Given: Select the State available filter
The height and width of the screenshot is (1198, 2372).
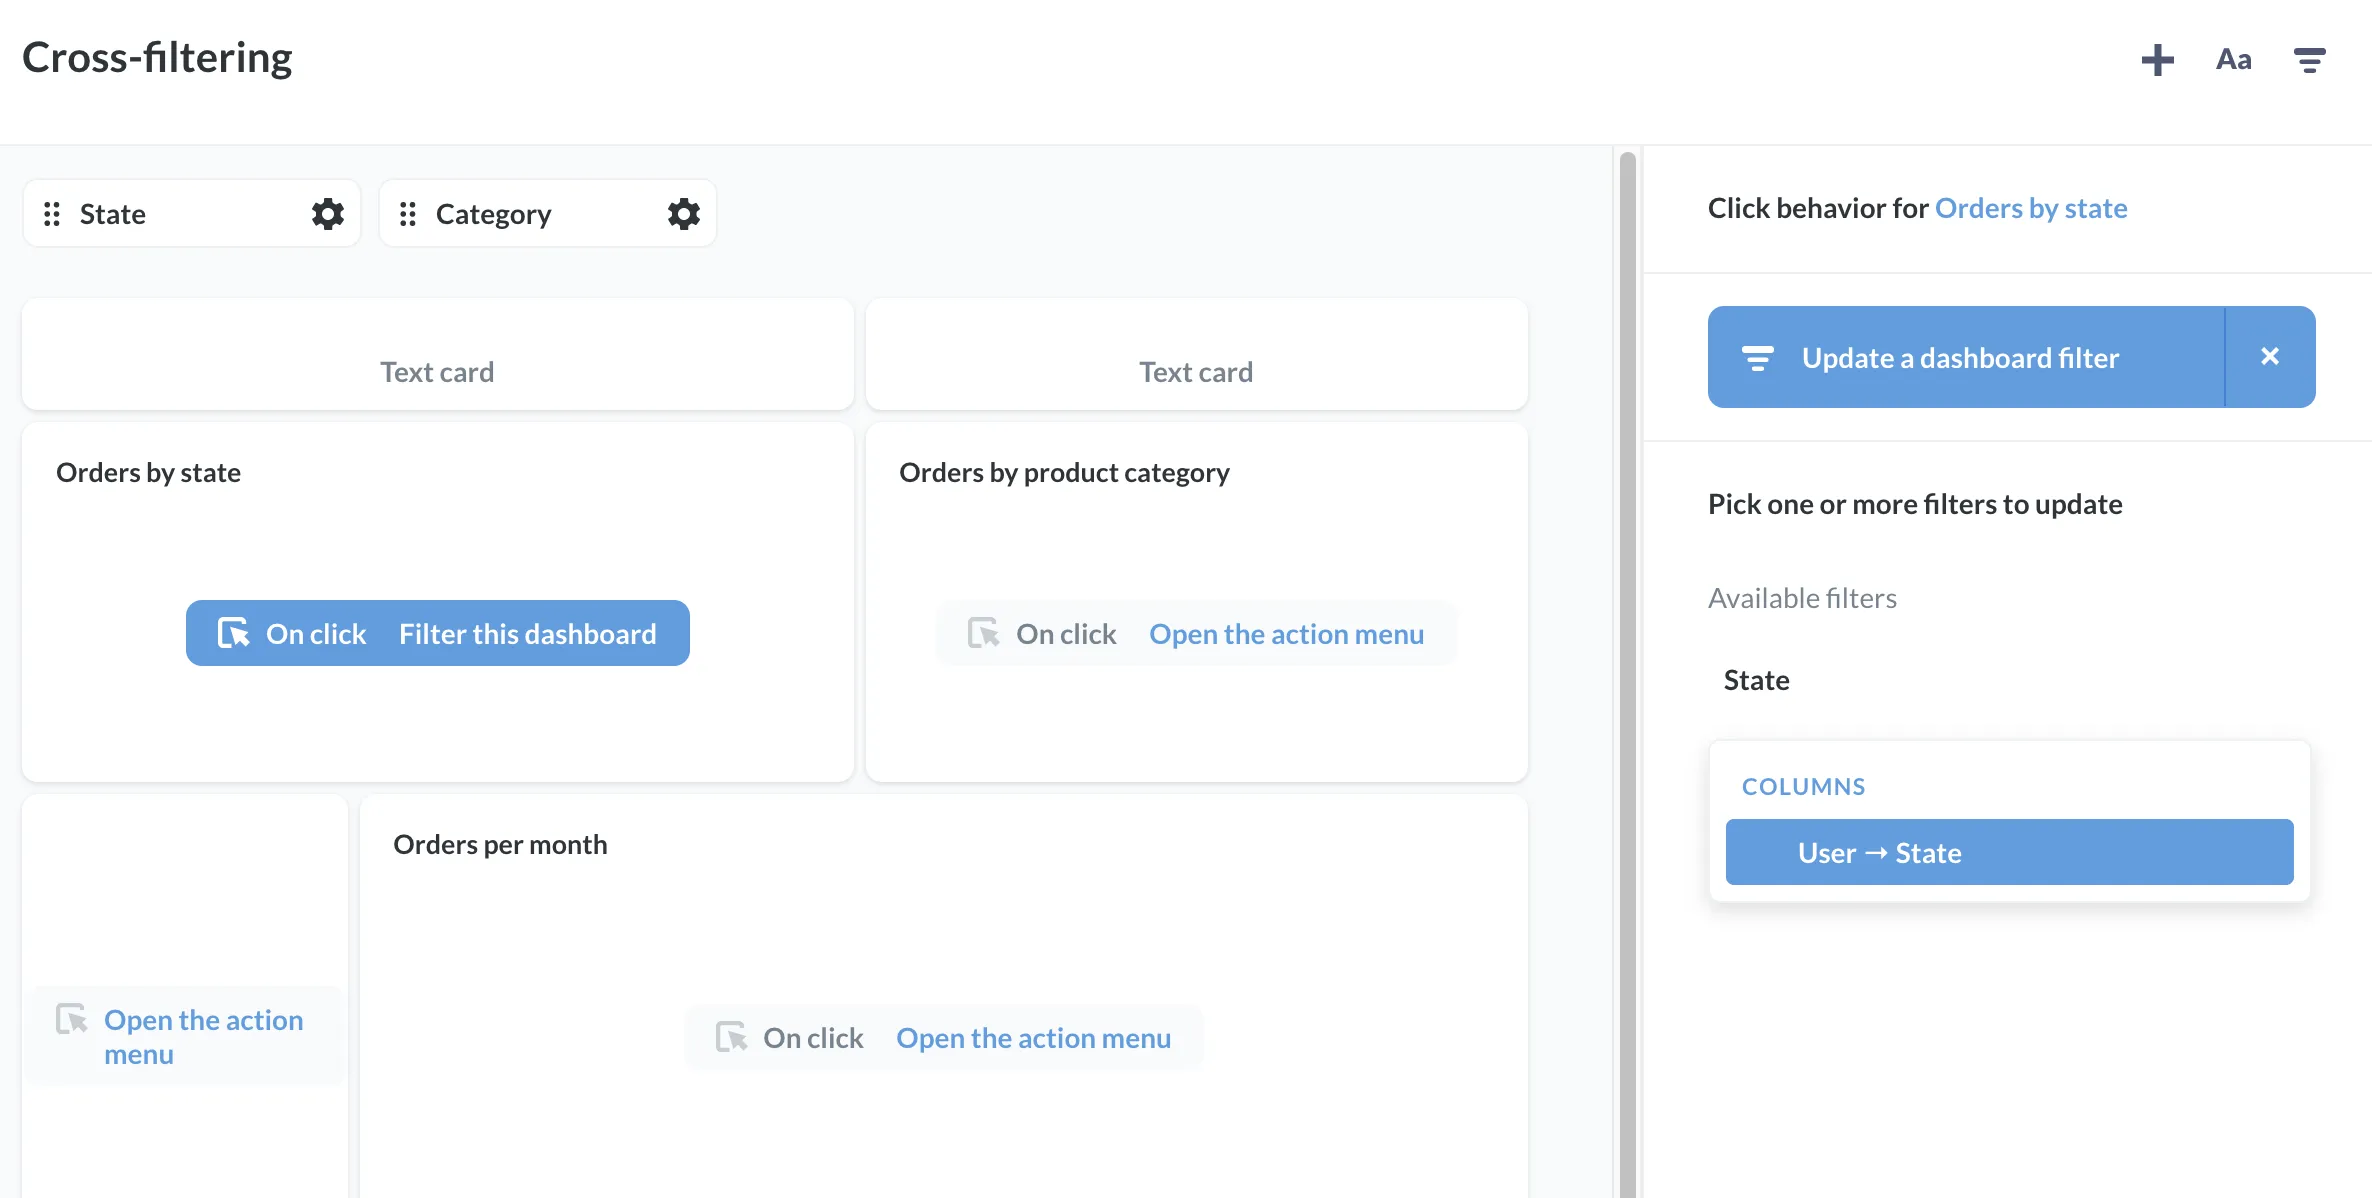Looking at the screenshot, I should coord(1756,680).
